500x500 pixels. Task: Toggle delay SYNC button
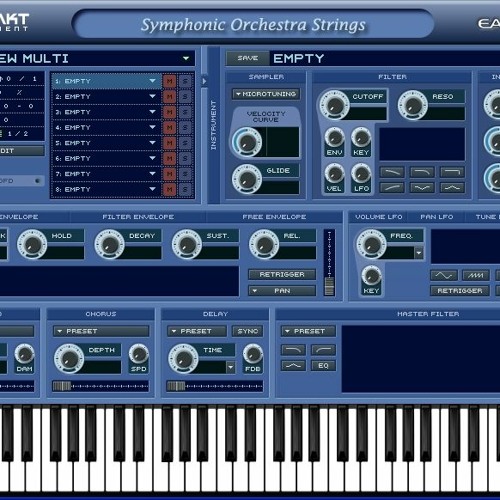[248, 331]
